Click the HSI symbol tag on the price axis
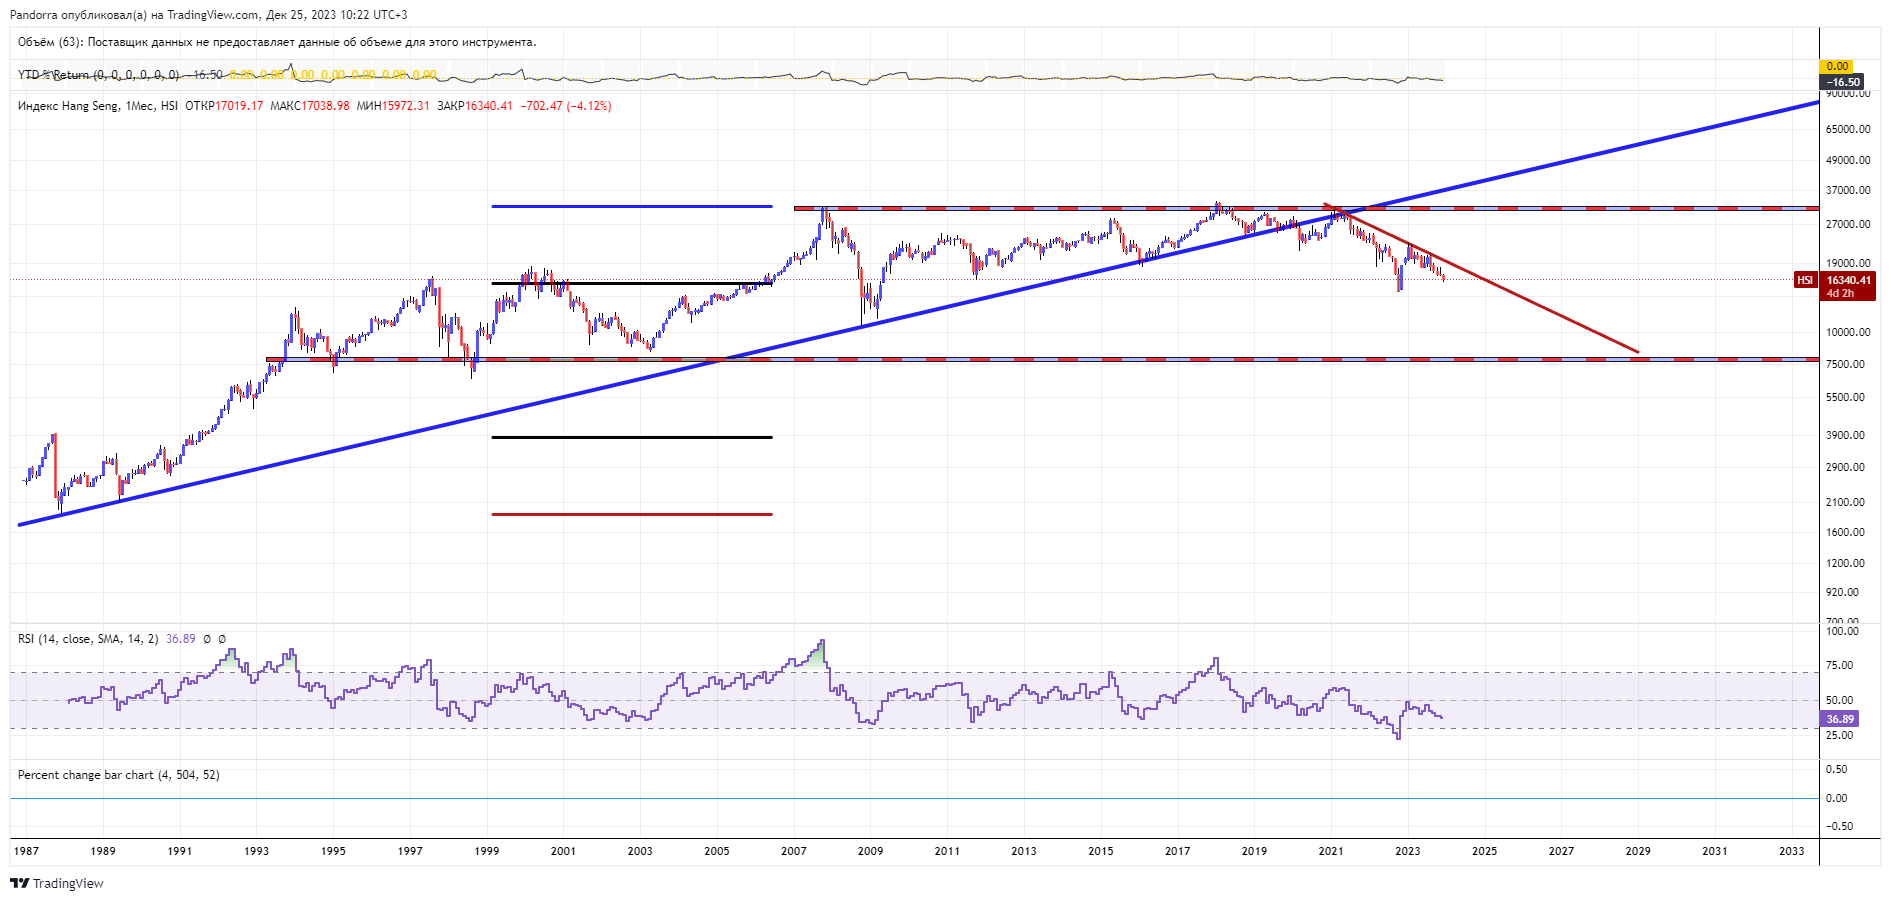The image size is (1891, 901). click(x=1805, y=280)
